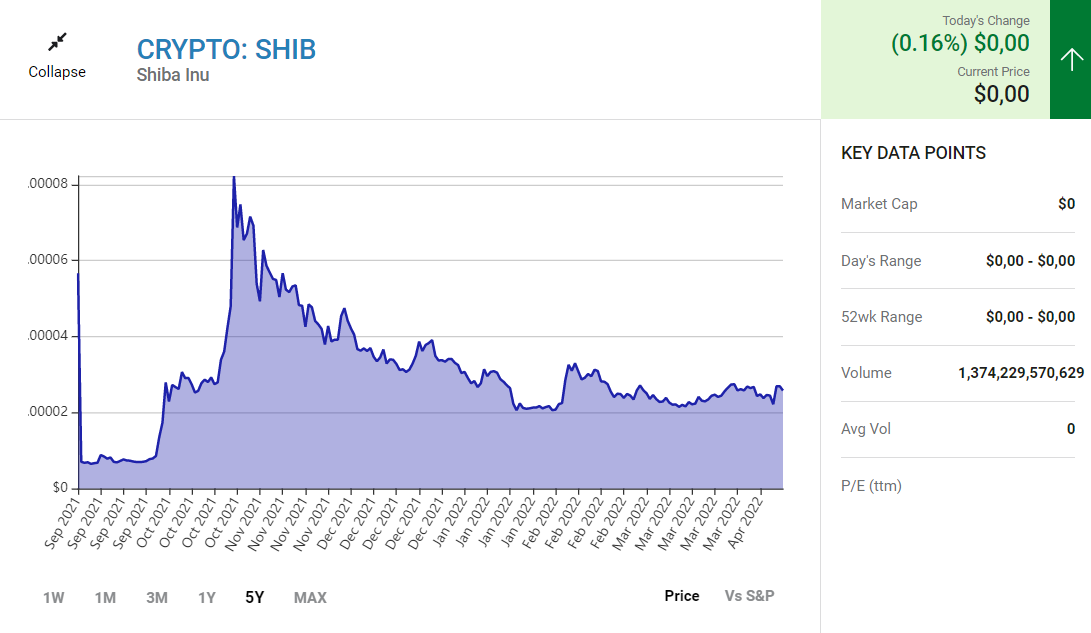Click the Day's Range label
The height and width of the screenshot is (633, 1091).
(x=881, y=261)
